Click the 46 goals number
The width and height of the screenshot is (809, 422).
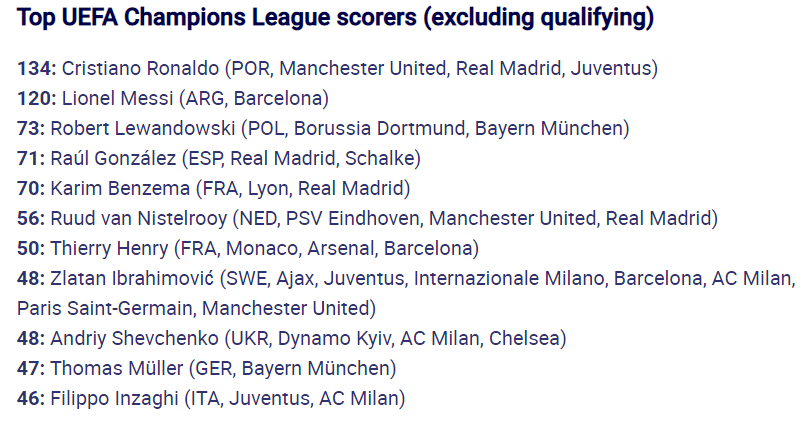tap(31, 398)
